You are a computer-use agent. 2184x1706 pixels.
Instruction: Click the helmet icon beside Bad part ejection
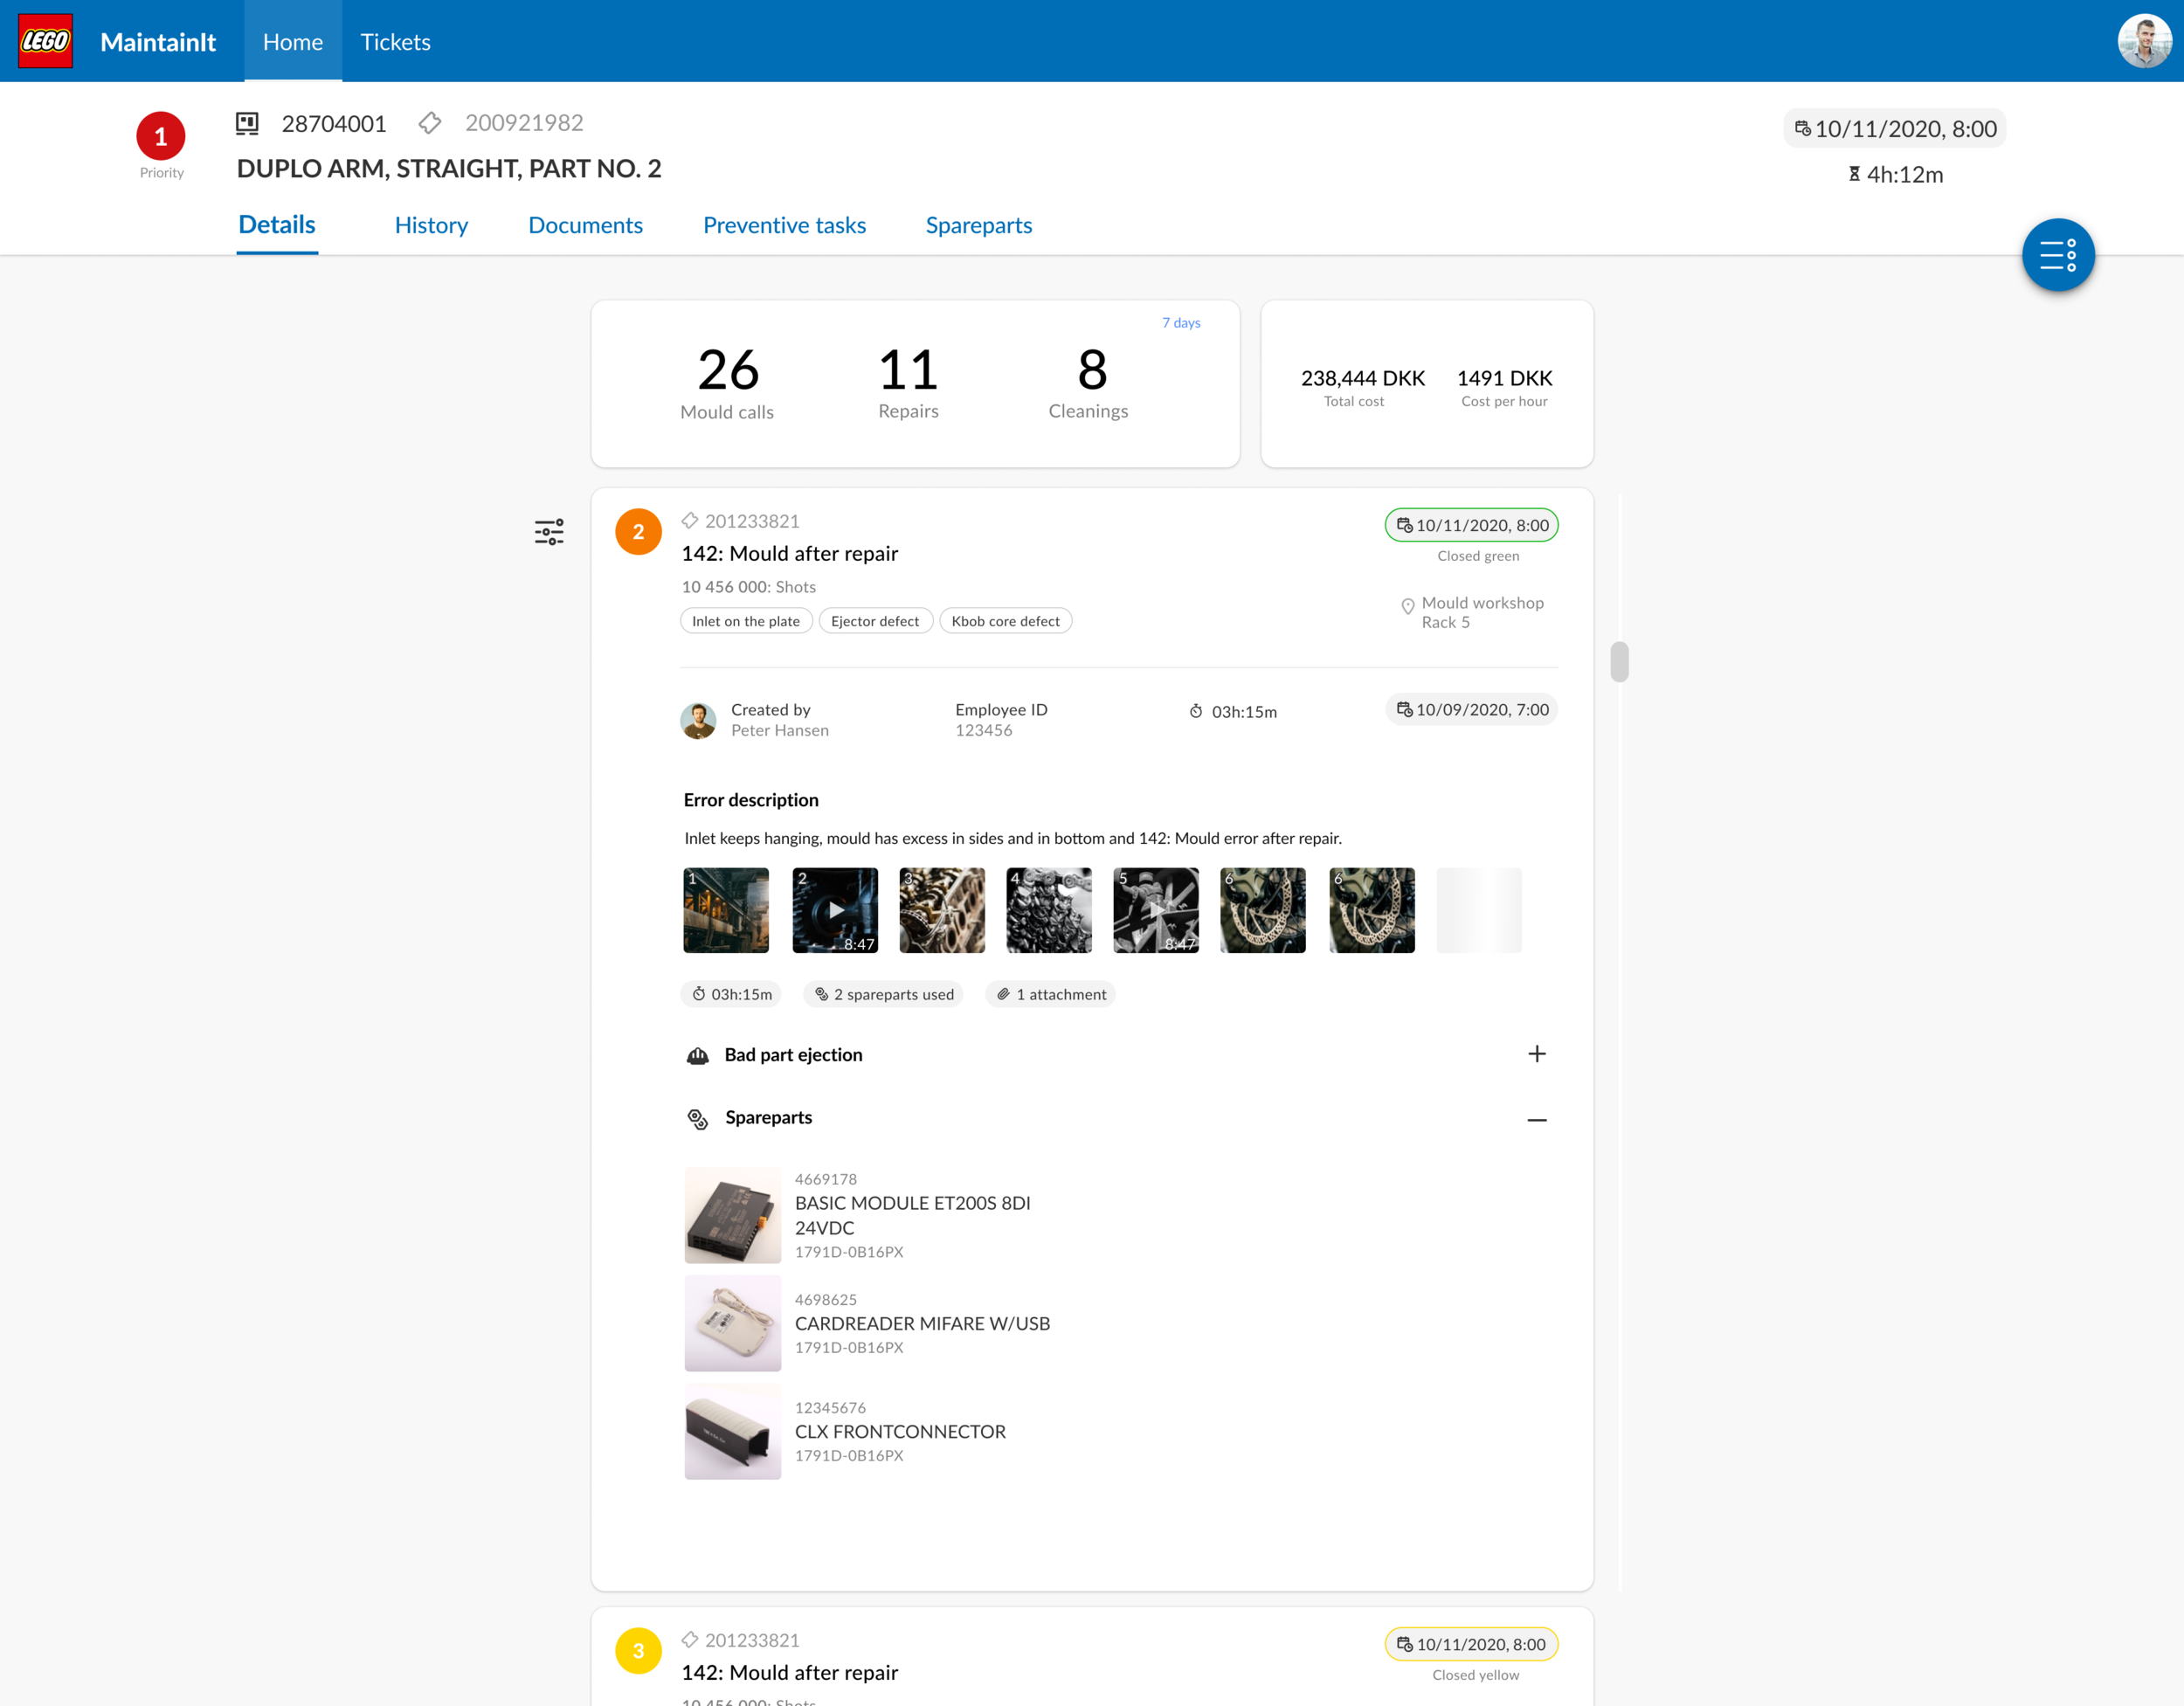point(698,1055)
